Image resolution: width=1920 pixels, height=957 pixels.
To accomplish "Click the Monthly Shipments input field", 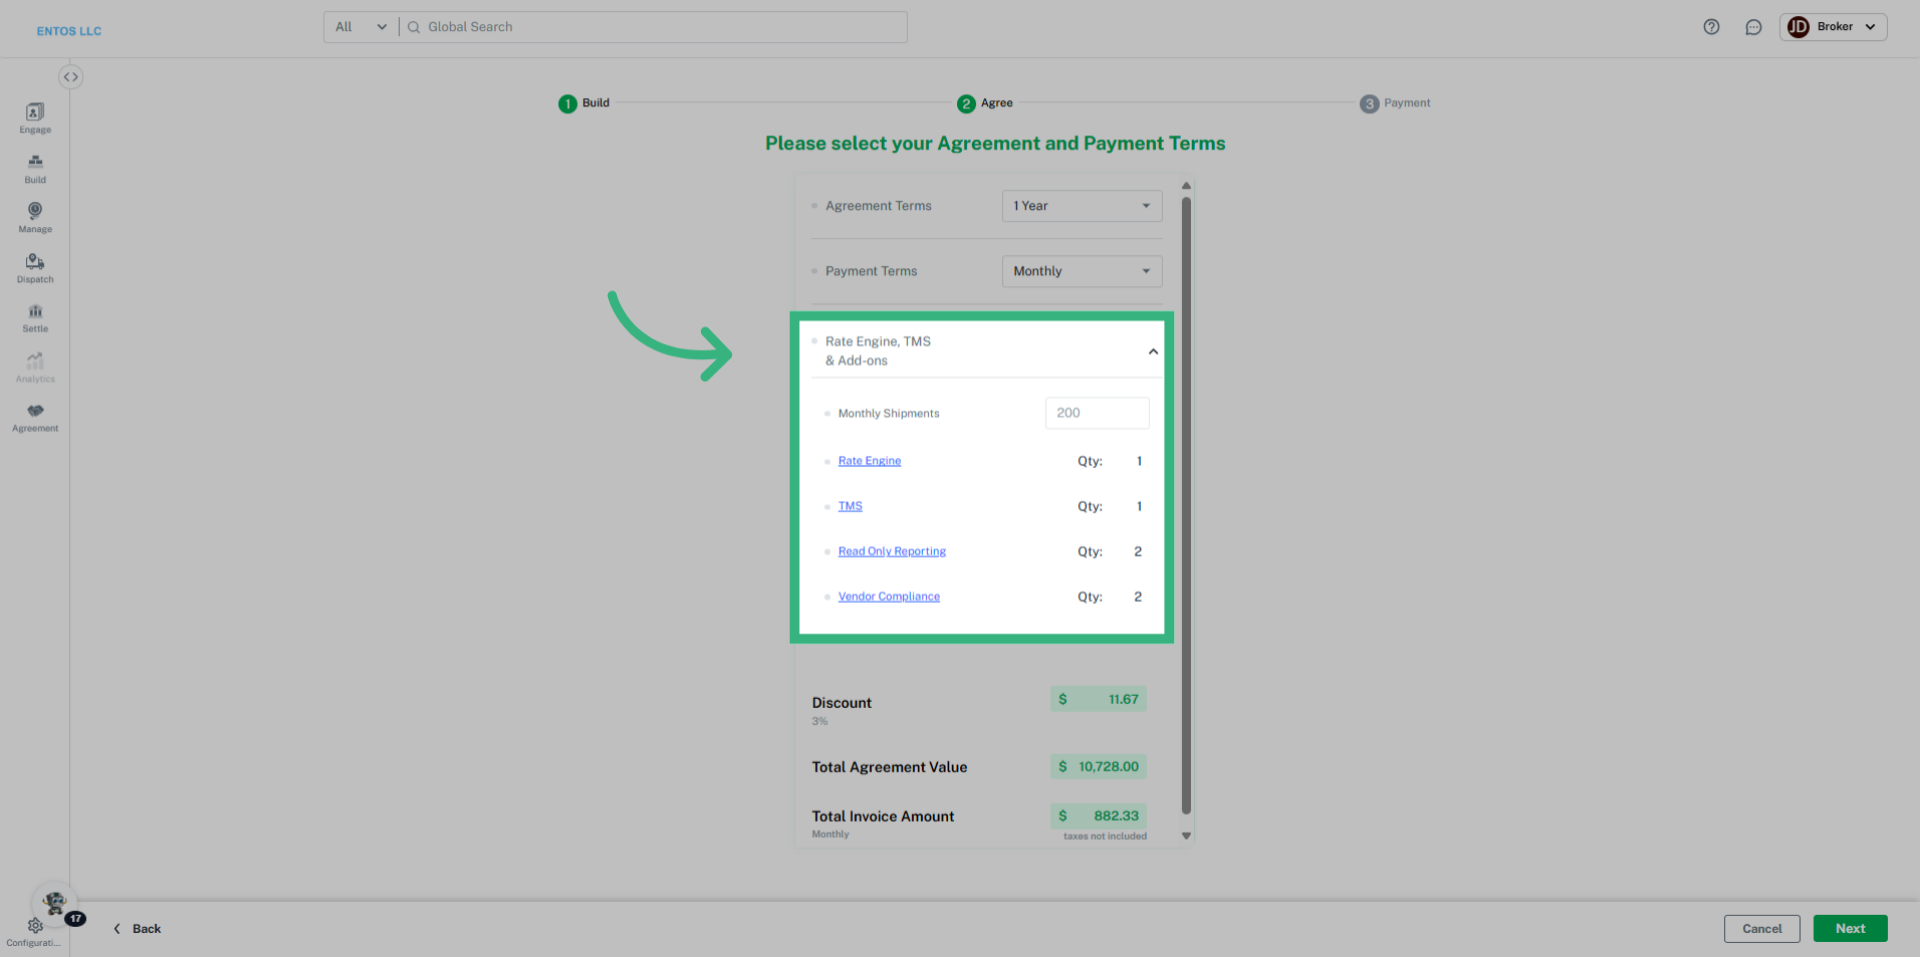I will point(1096,413).
